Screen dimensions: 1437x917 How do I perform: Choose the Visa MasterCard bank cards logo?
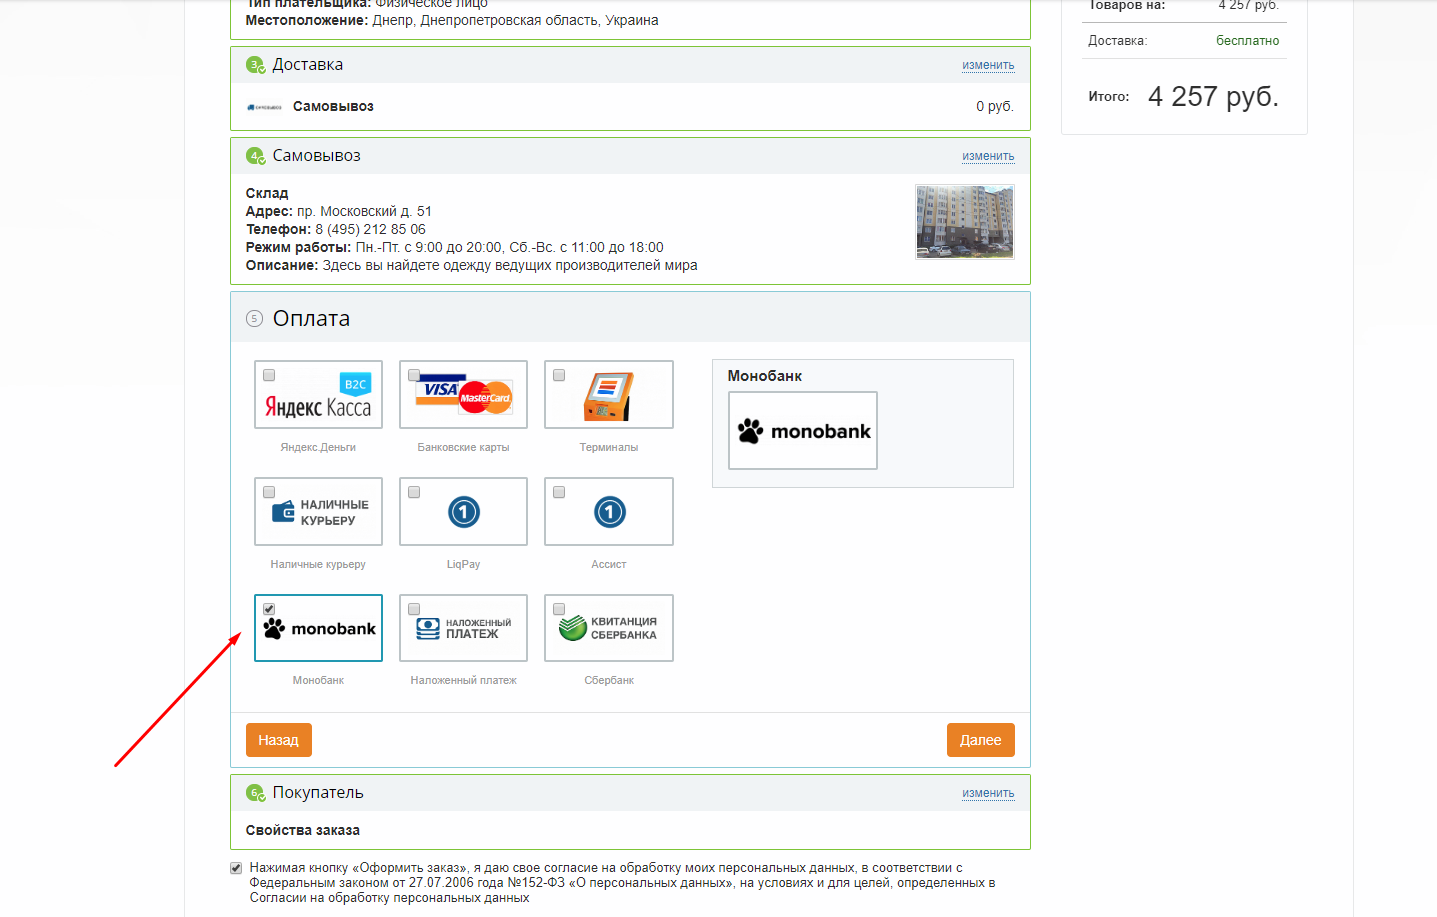pos(464,392)
